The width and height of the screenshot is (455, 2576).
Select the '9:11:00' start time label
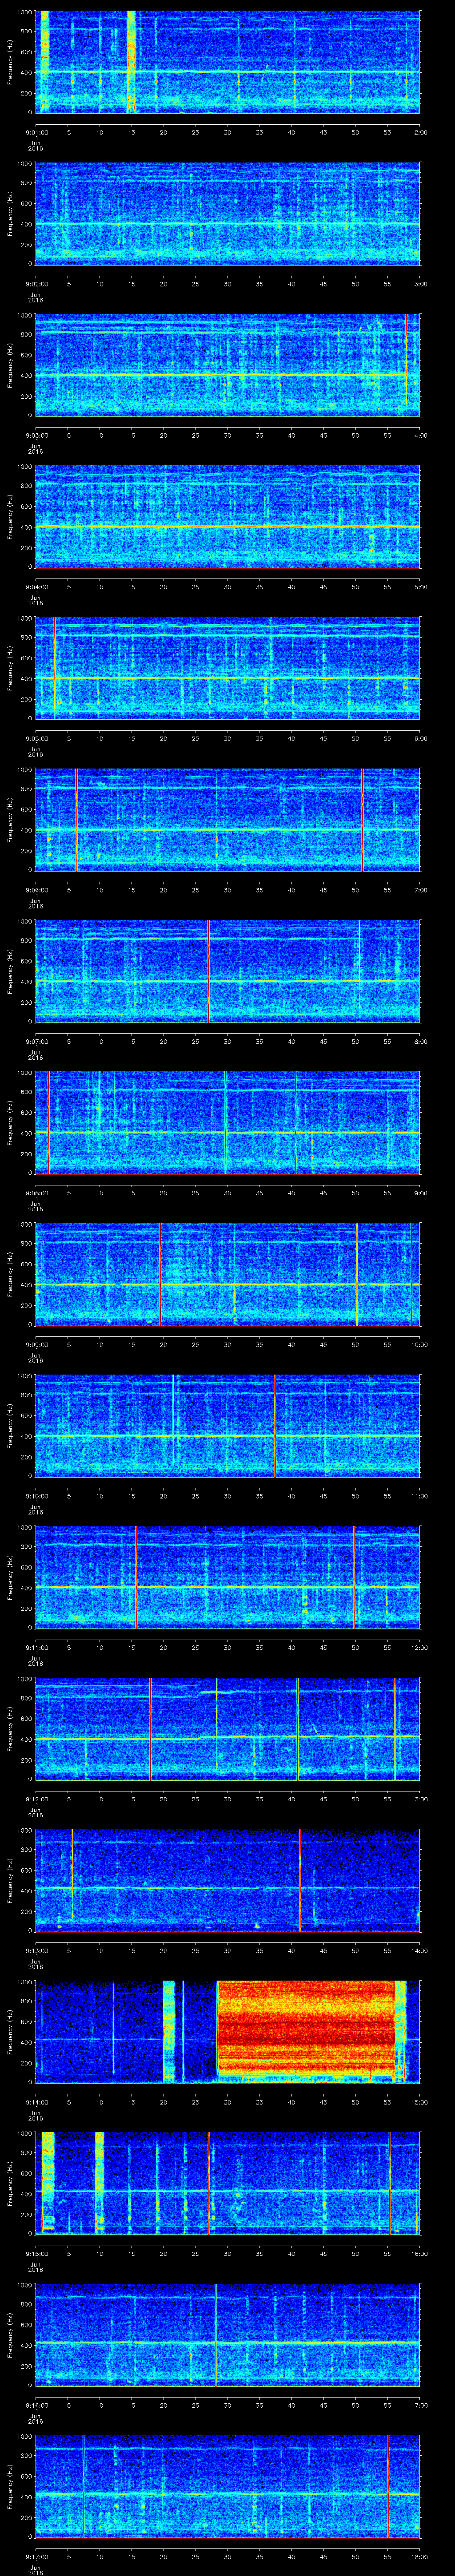click(x=36, y=1648)
